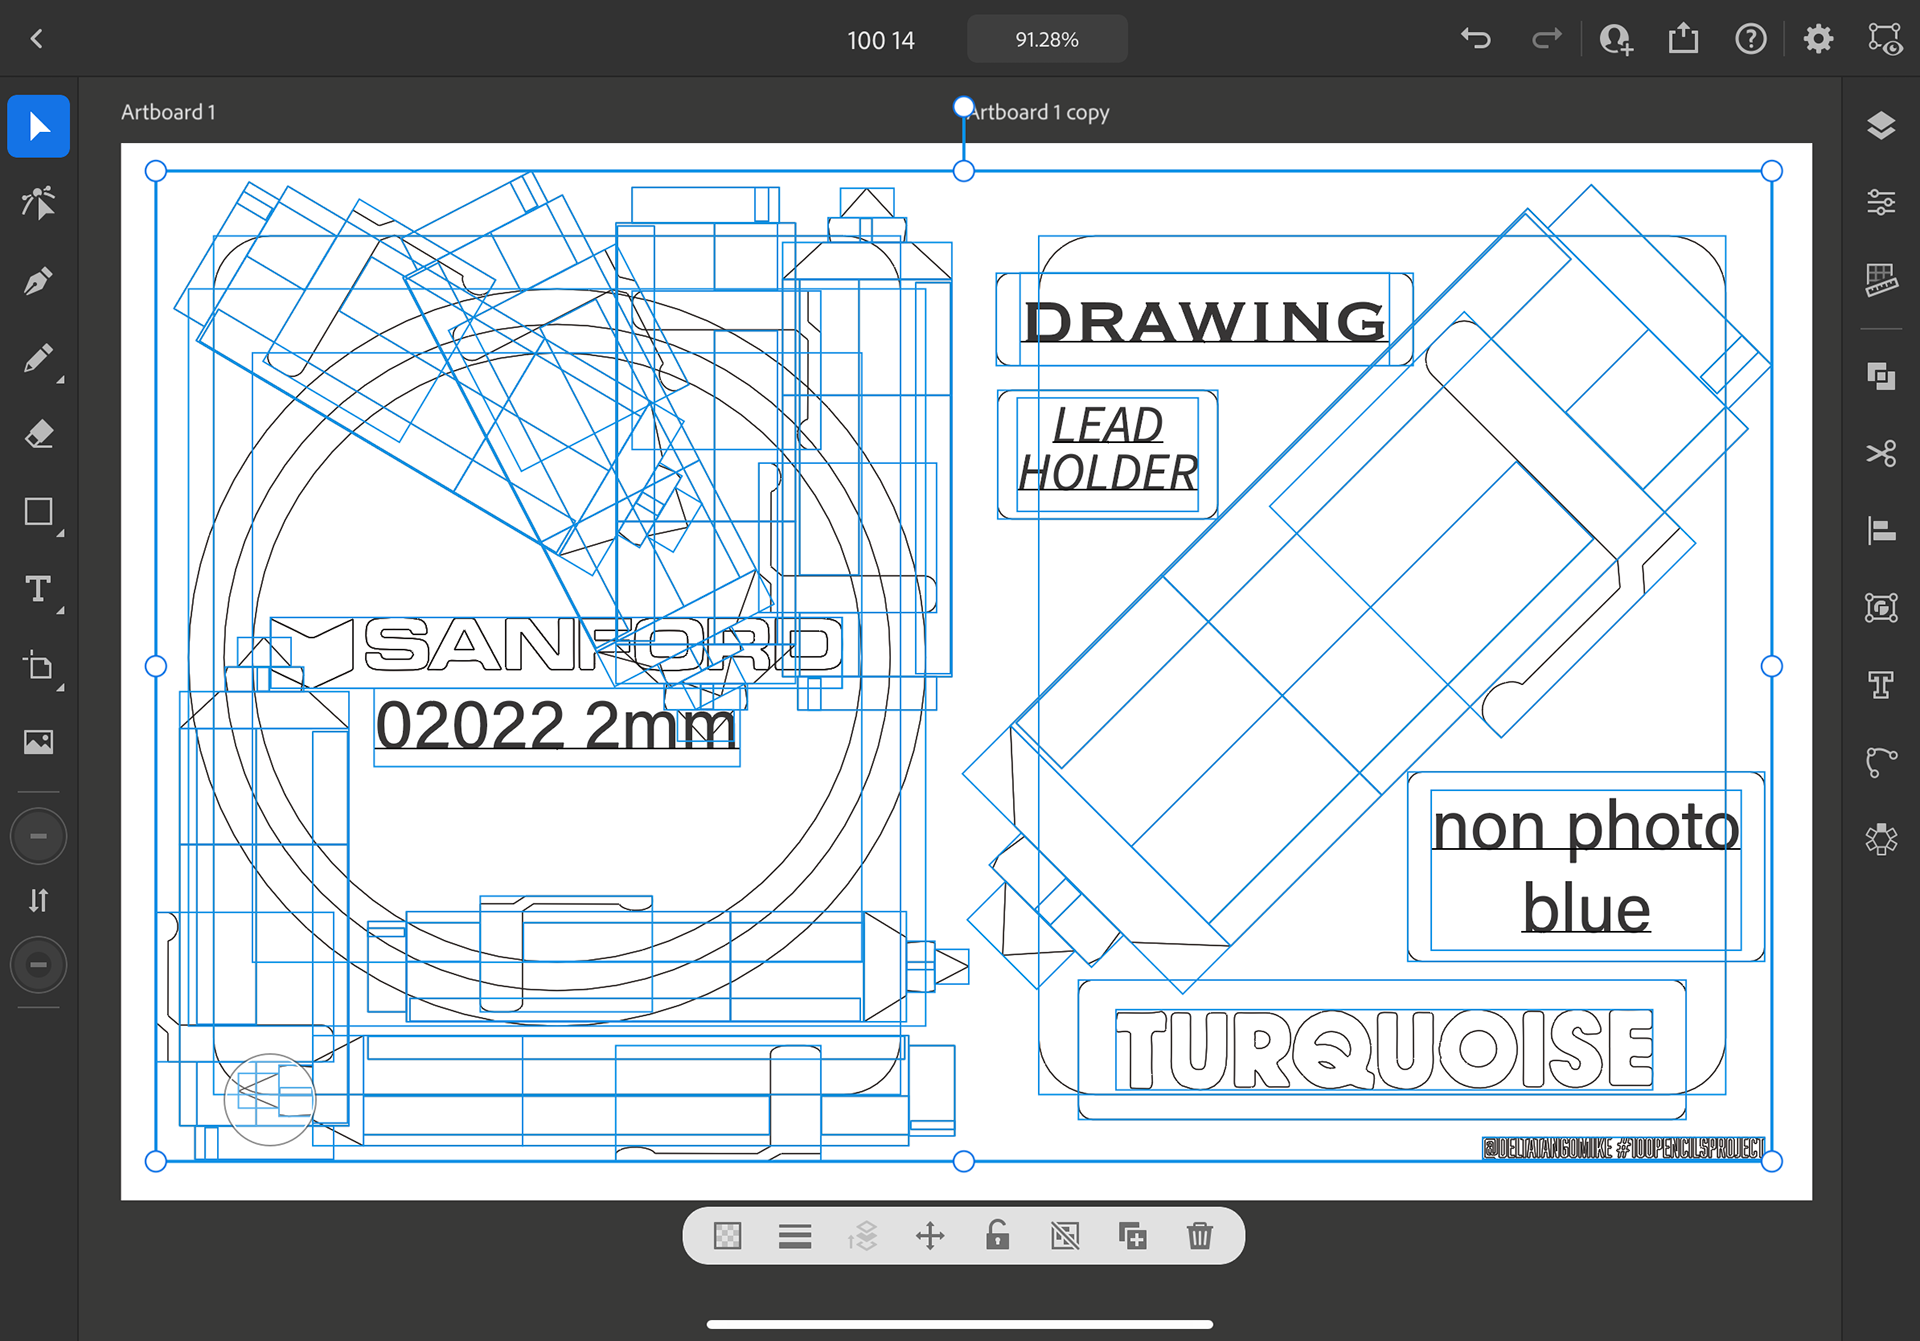Click the TURQUOISE outlined text
Screen dimensions: 1920x1341
(1384, 1049)
